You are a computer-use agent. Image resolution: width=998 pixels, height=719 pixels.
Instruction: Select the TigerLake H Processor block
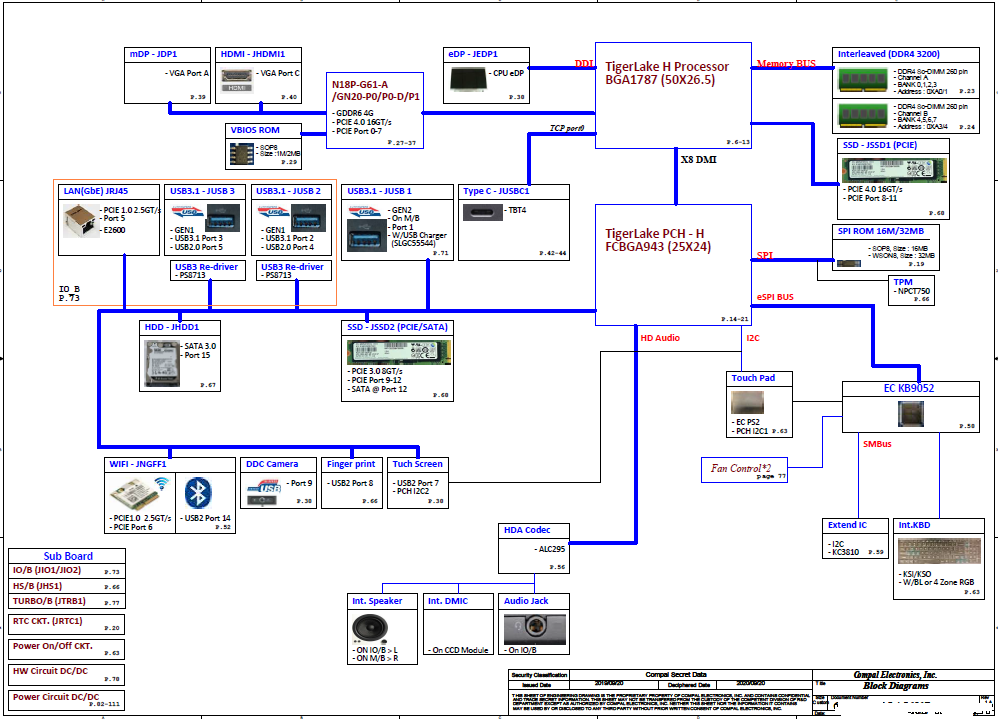point(673,95)
